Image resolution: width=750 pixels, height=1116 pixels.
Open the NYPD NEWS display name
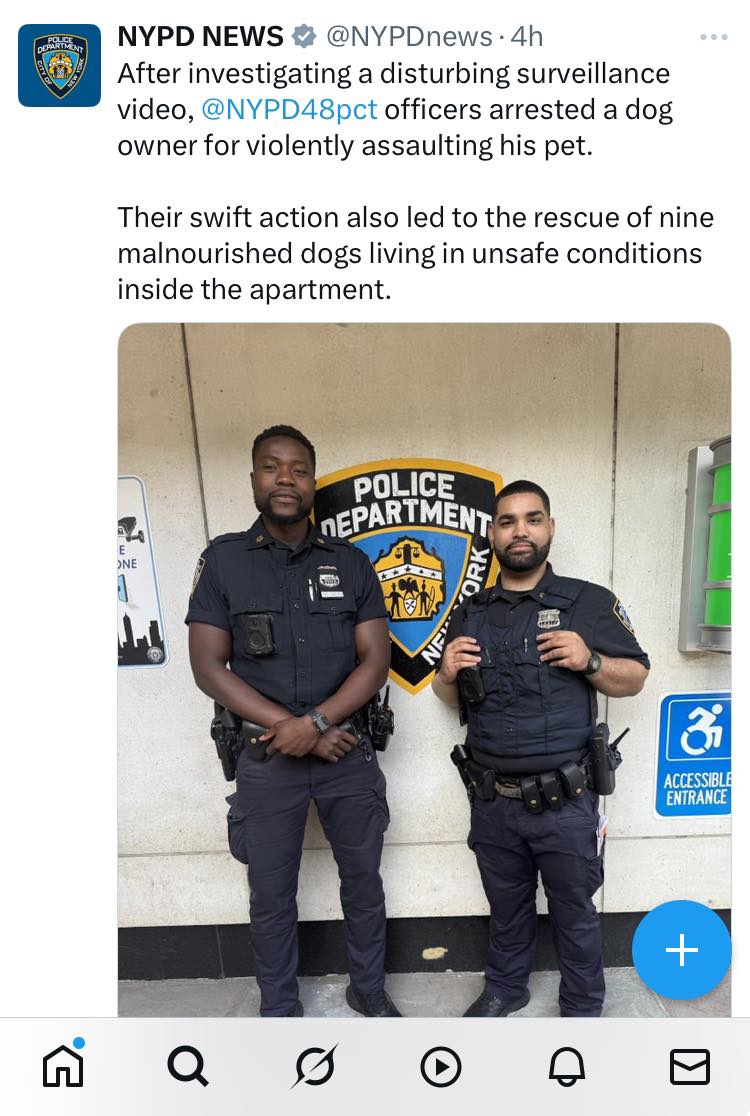point(200,36)
